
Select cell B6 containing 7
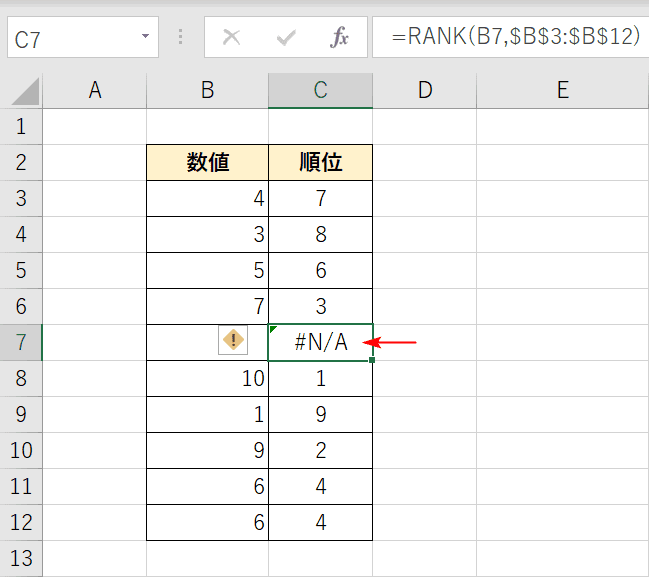pos(207,306)
